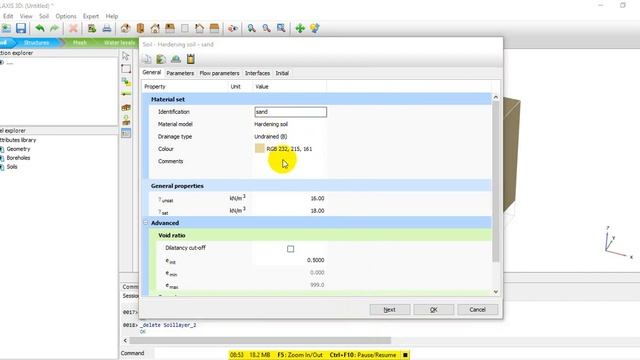This screenshot has width=640, height=360.
Task: Click the first document icon in soil dialog toolbar
Action: click(x=147, y=59)
